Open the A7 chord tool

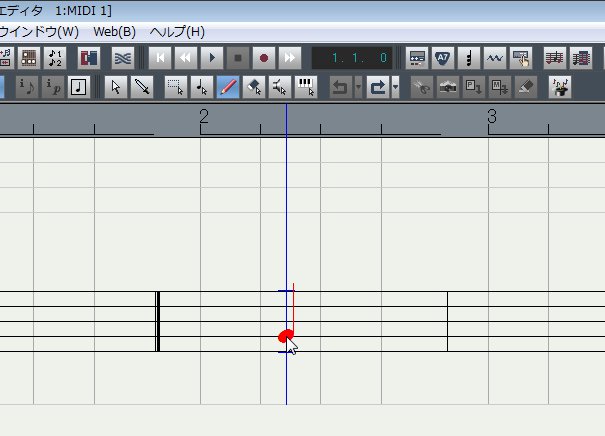(x=443, y=58)
